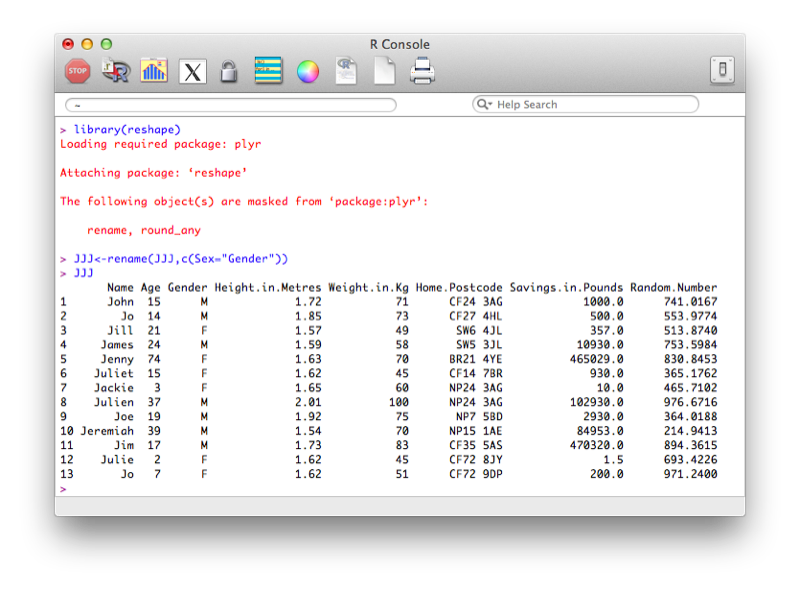The height and width of the screenshot is (592, 800).
Task: Click random number '741.0167'
Action: tap(690, 302)
